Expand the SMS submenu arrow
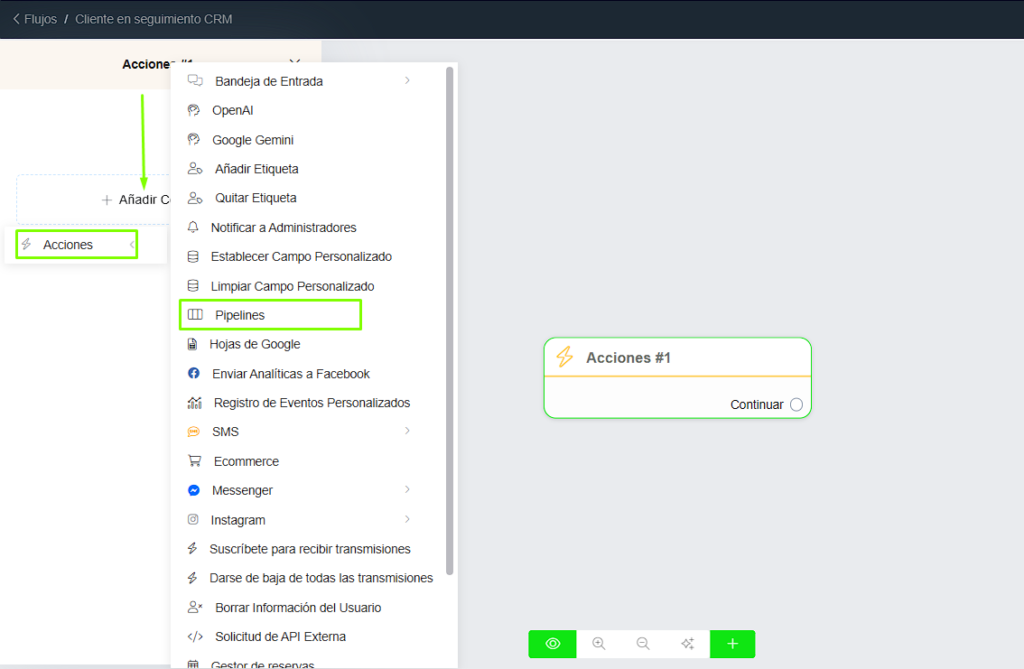This screenshot has width=1024, height=669. (407, 431)
